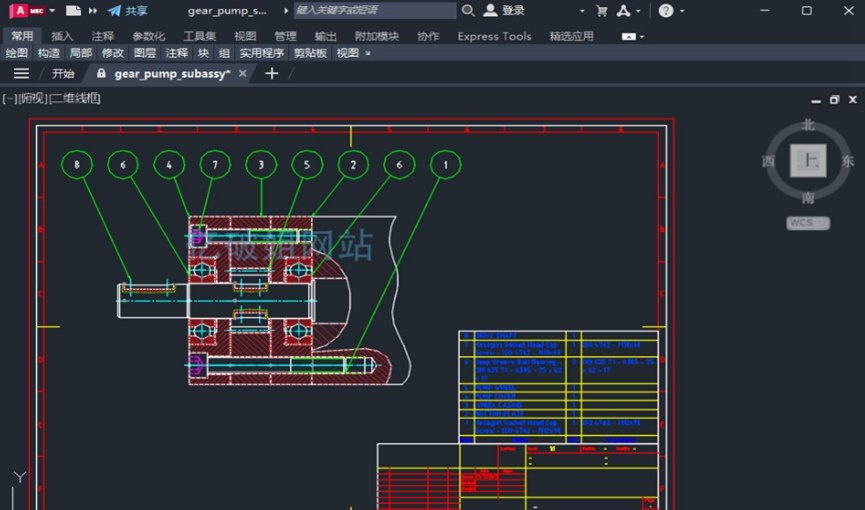The image size is (865, 510).
Task: Switch to the 注释 ribbon tab
Action: (x=103, y=36)
